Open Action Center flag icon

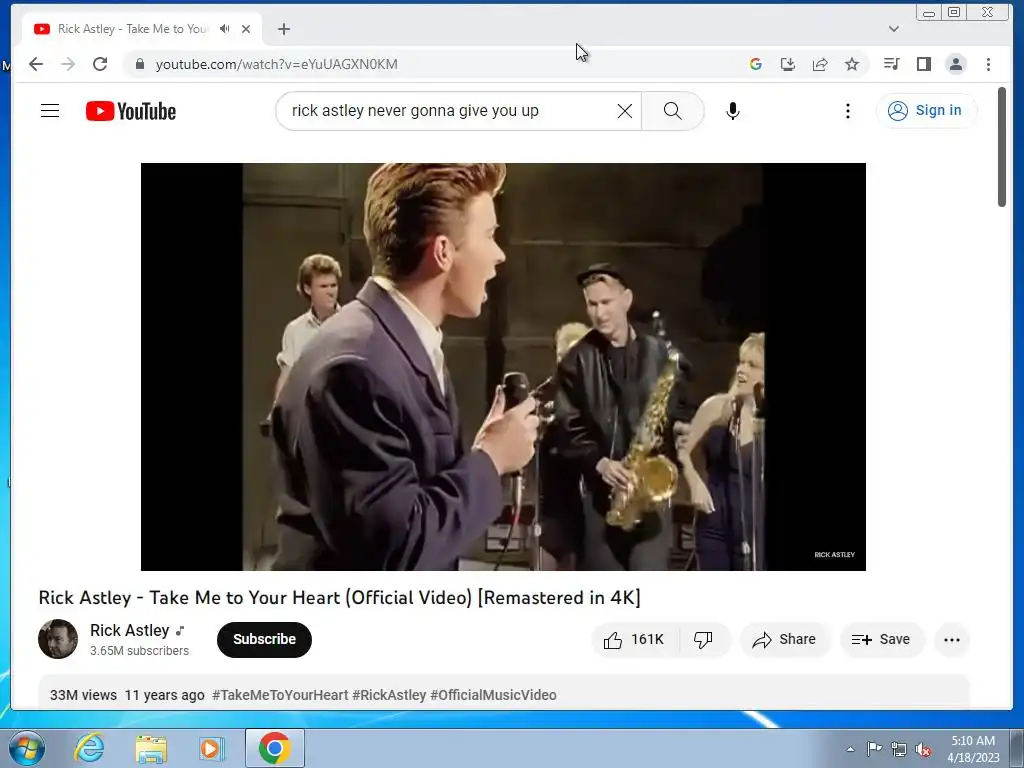pyautogui.click(x=874, y=748)
